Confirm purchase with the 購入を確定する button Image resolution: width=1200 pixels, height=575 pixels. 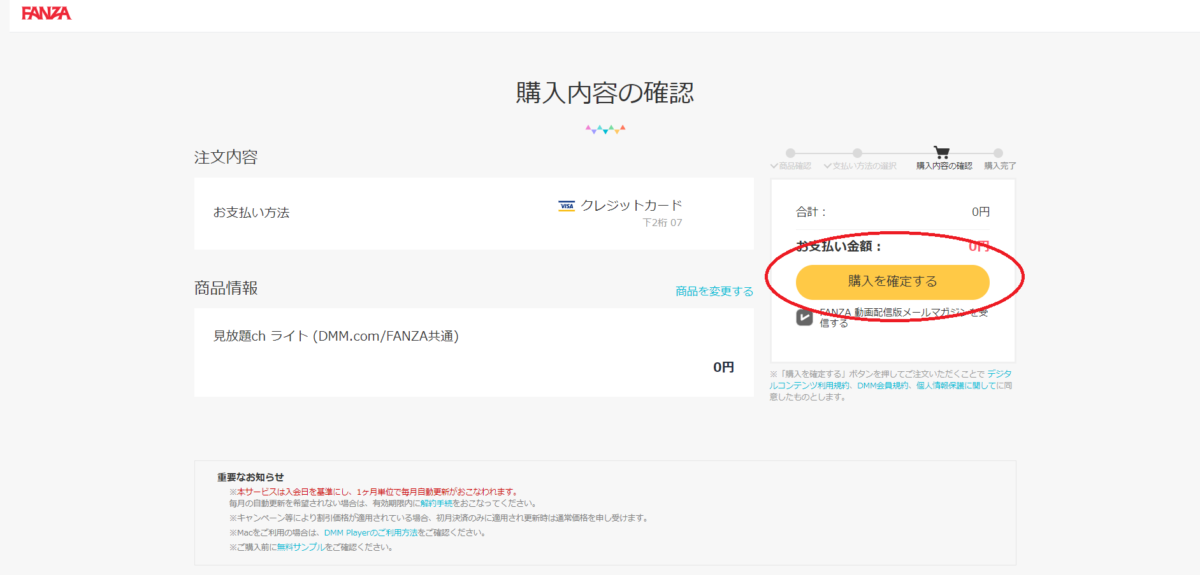coord(893,281)
